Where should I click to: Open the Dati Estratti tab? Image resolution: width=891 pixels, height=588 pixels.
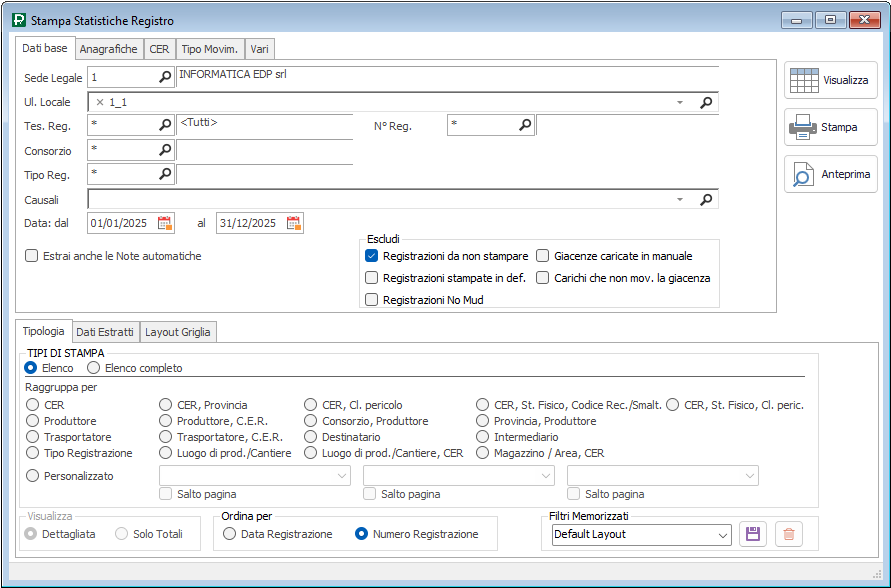[x=105, y=332]
